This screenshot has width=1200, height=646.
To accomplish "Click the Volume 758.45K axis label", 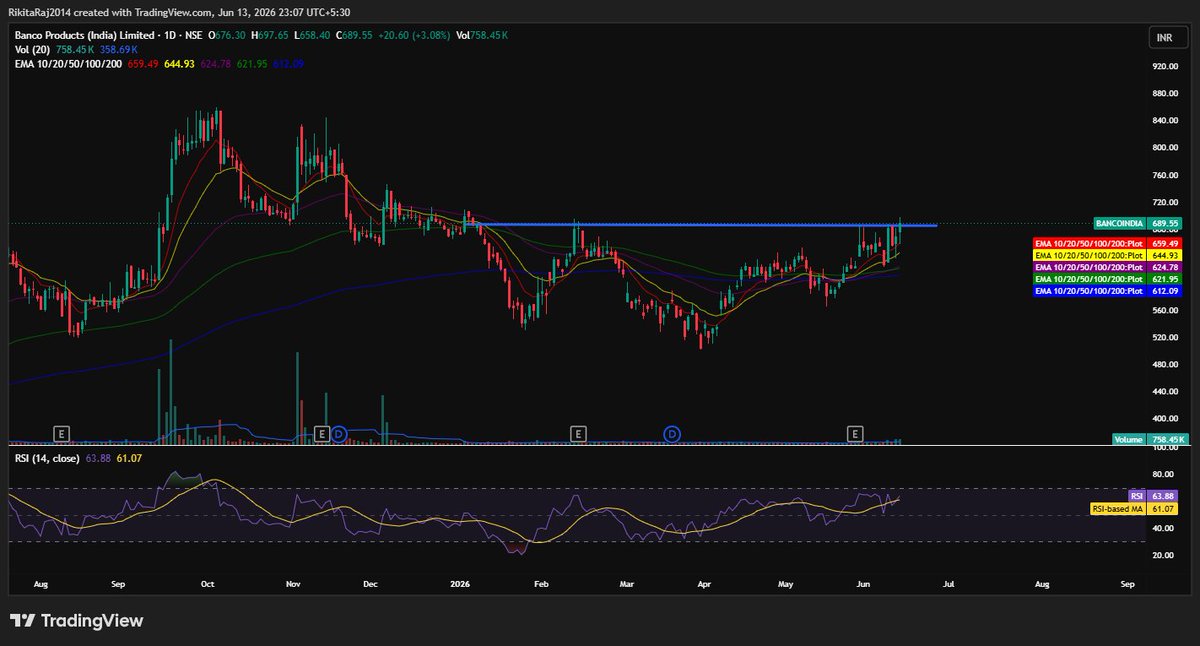I will pyautogui.click(x=1149, y=439).
